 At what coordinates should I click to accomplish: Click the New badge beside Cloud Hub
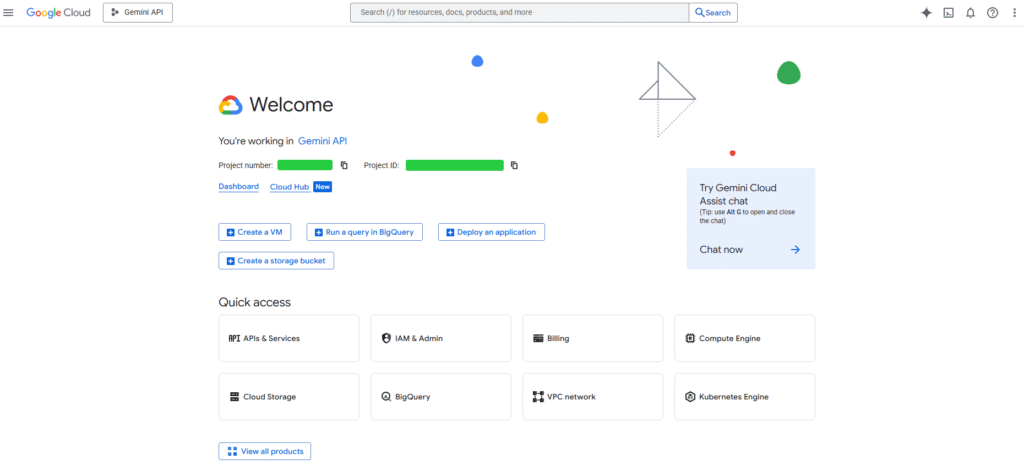[323, 187]
